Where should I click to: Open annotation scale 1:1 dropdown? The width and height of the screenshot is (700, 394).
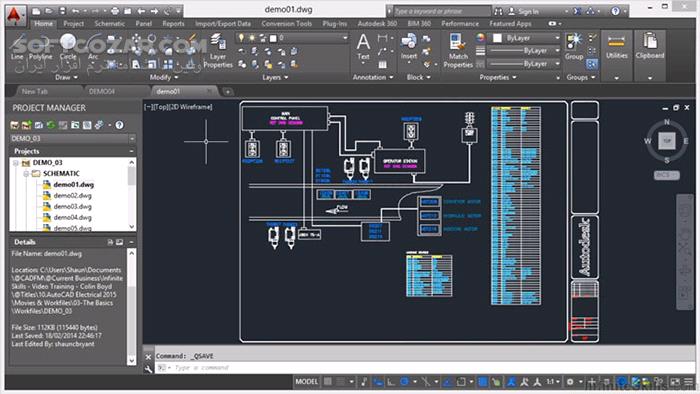[553, 382]
